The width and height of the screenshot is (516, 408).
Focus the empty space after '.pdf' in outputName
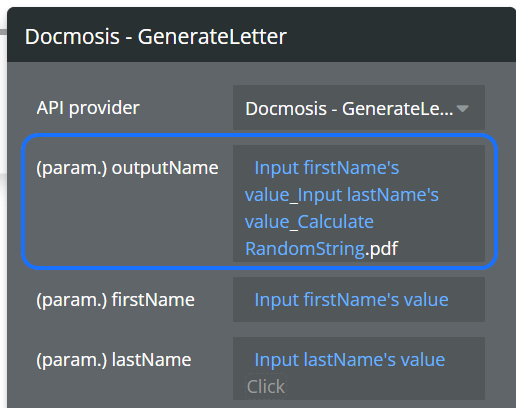440,248
